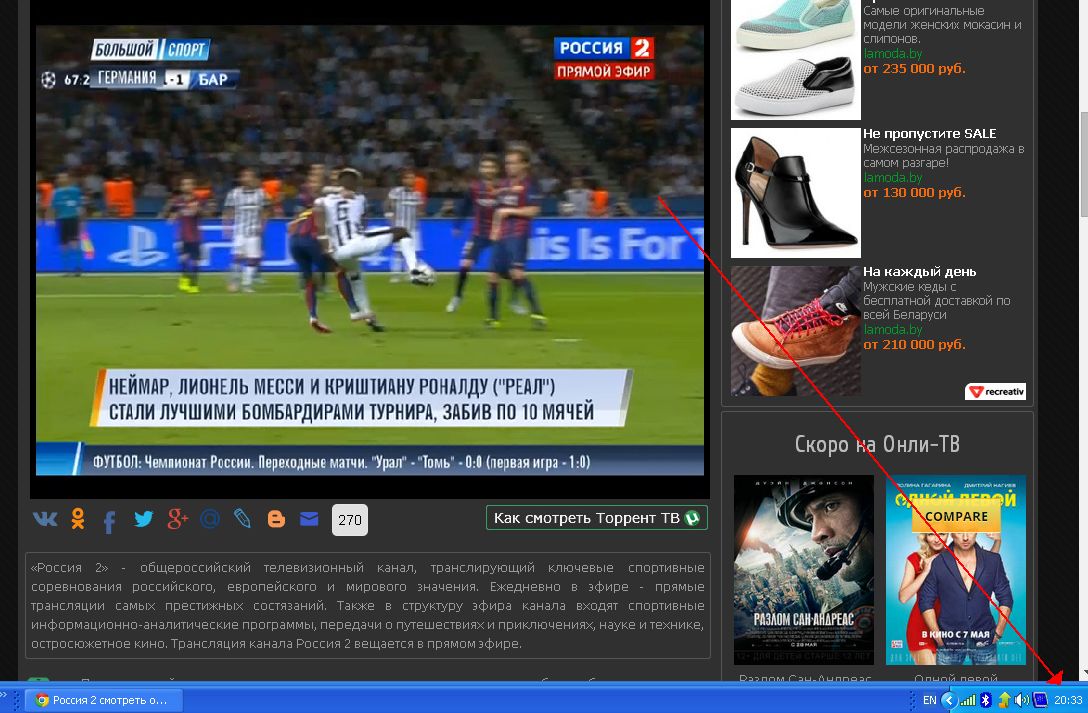Share the page on VK
This screenshot has height=713, width=1088.
(x=45, y=519)
